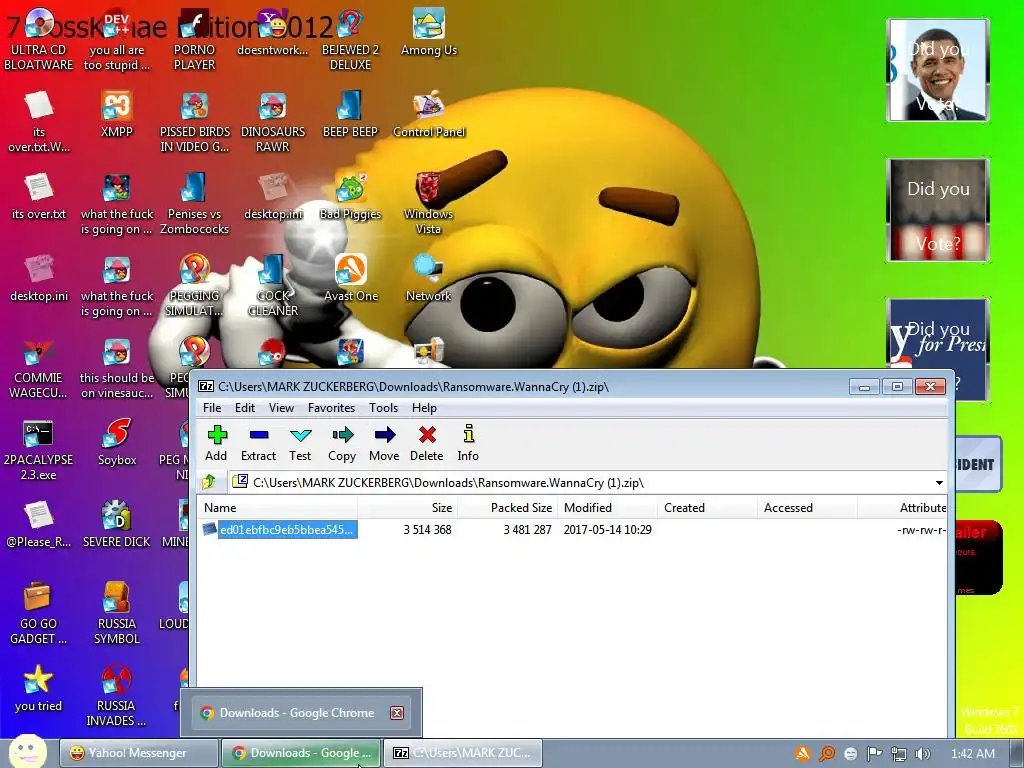The height and width of the screenshot is (768, 1024).
Task: Select the Downloads - Google Chrome preview thumbnail
Action: [x=301, y=712]
